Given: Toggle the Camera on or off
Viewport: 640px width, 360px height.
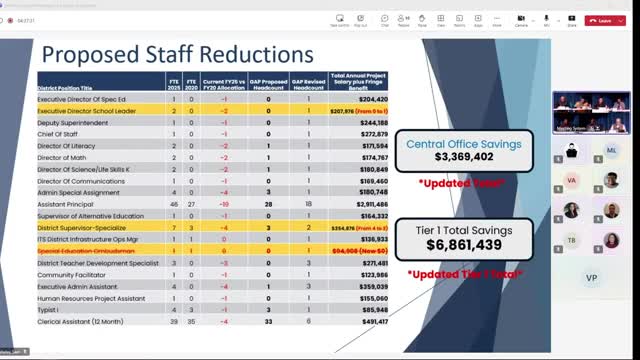Looking at the screenshot, I should tap(521, 20).
